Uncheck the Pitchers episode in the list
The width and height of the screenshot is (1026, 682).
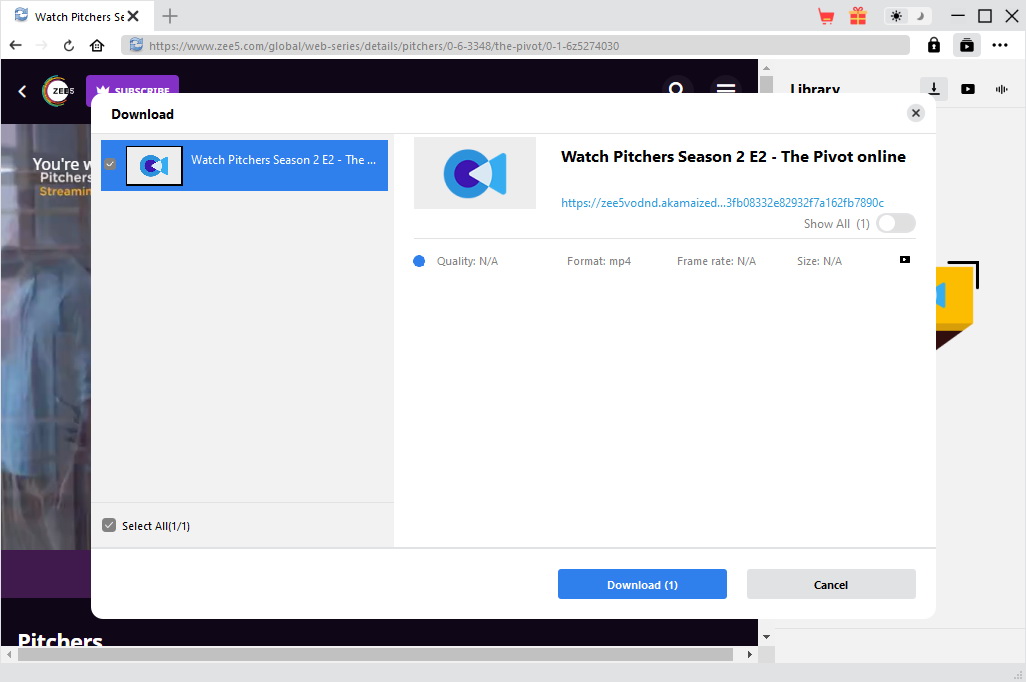110,165
